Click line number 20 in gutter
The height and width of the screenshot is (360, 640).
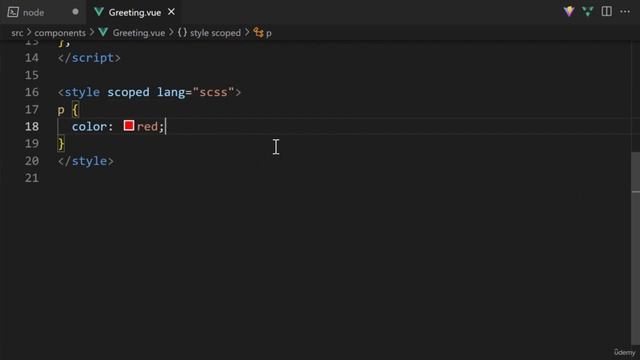pos(32,161)
